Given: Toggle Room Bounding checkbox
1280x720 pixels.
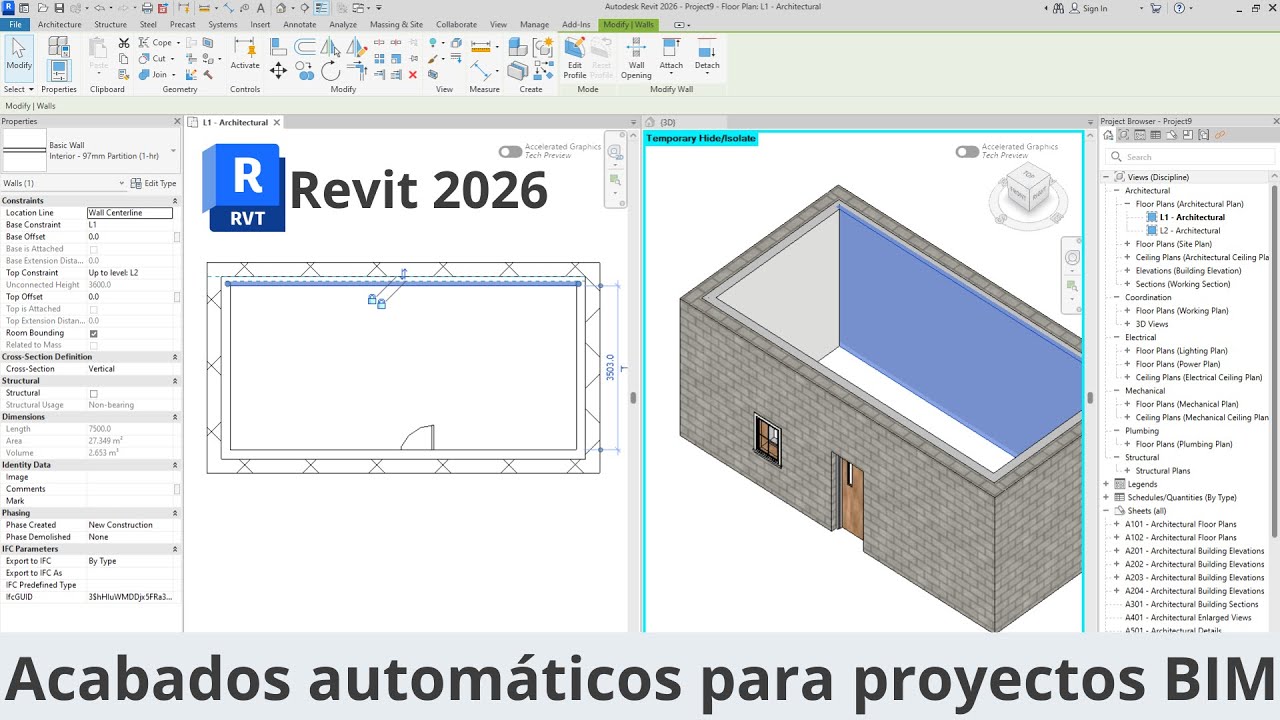Looking at the screenshot, I should click(x=94, y=333).
